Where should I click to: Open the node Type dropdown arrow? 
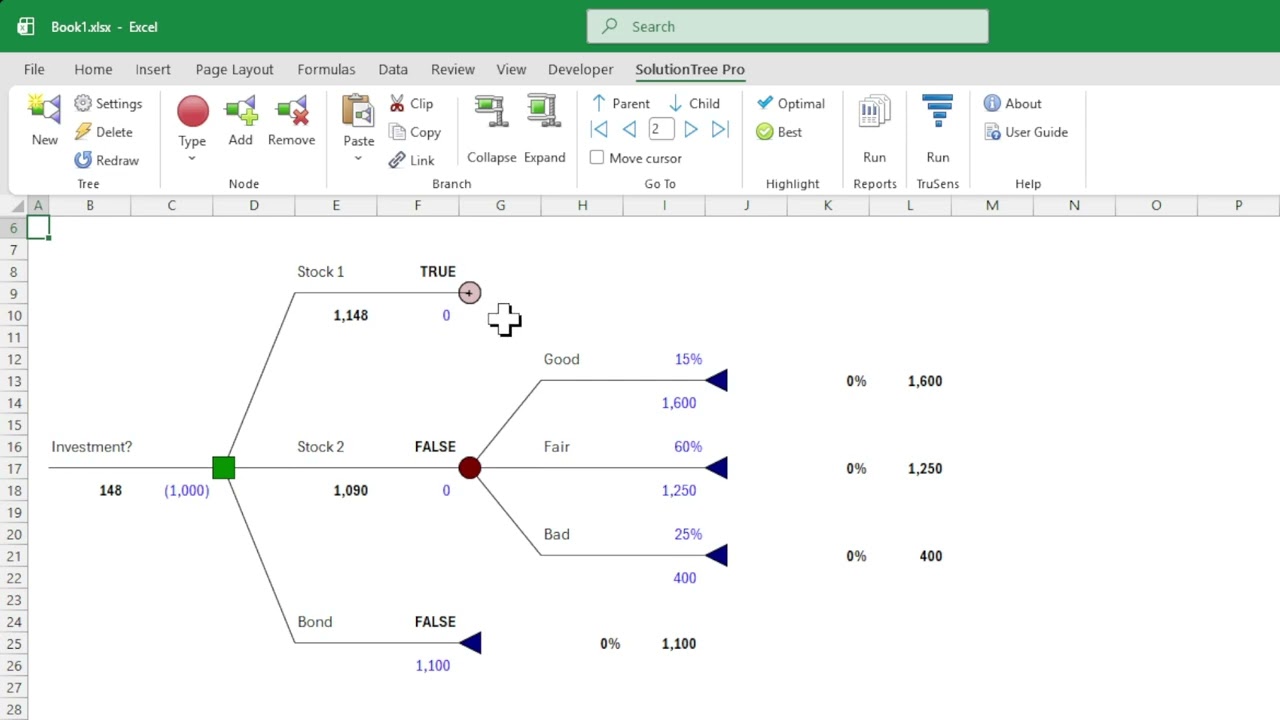pyautogui.click(x=192, y=159)
